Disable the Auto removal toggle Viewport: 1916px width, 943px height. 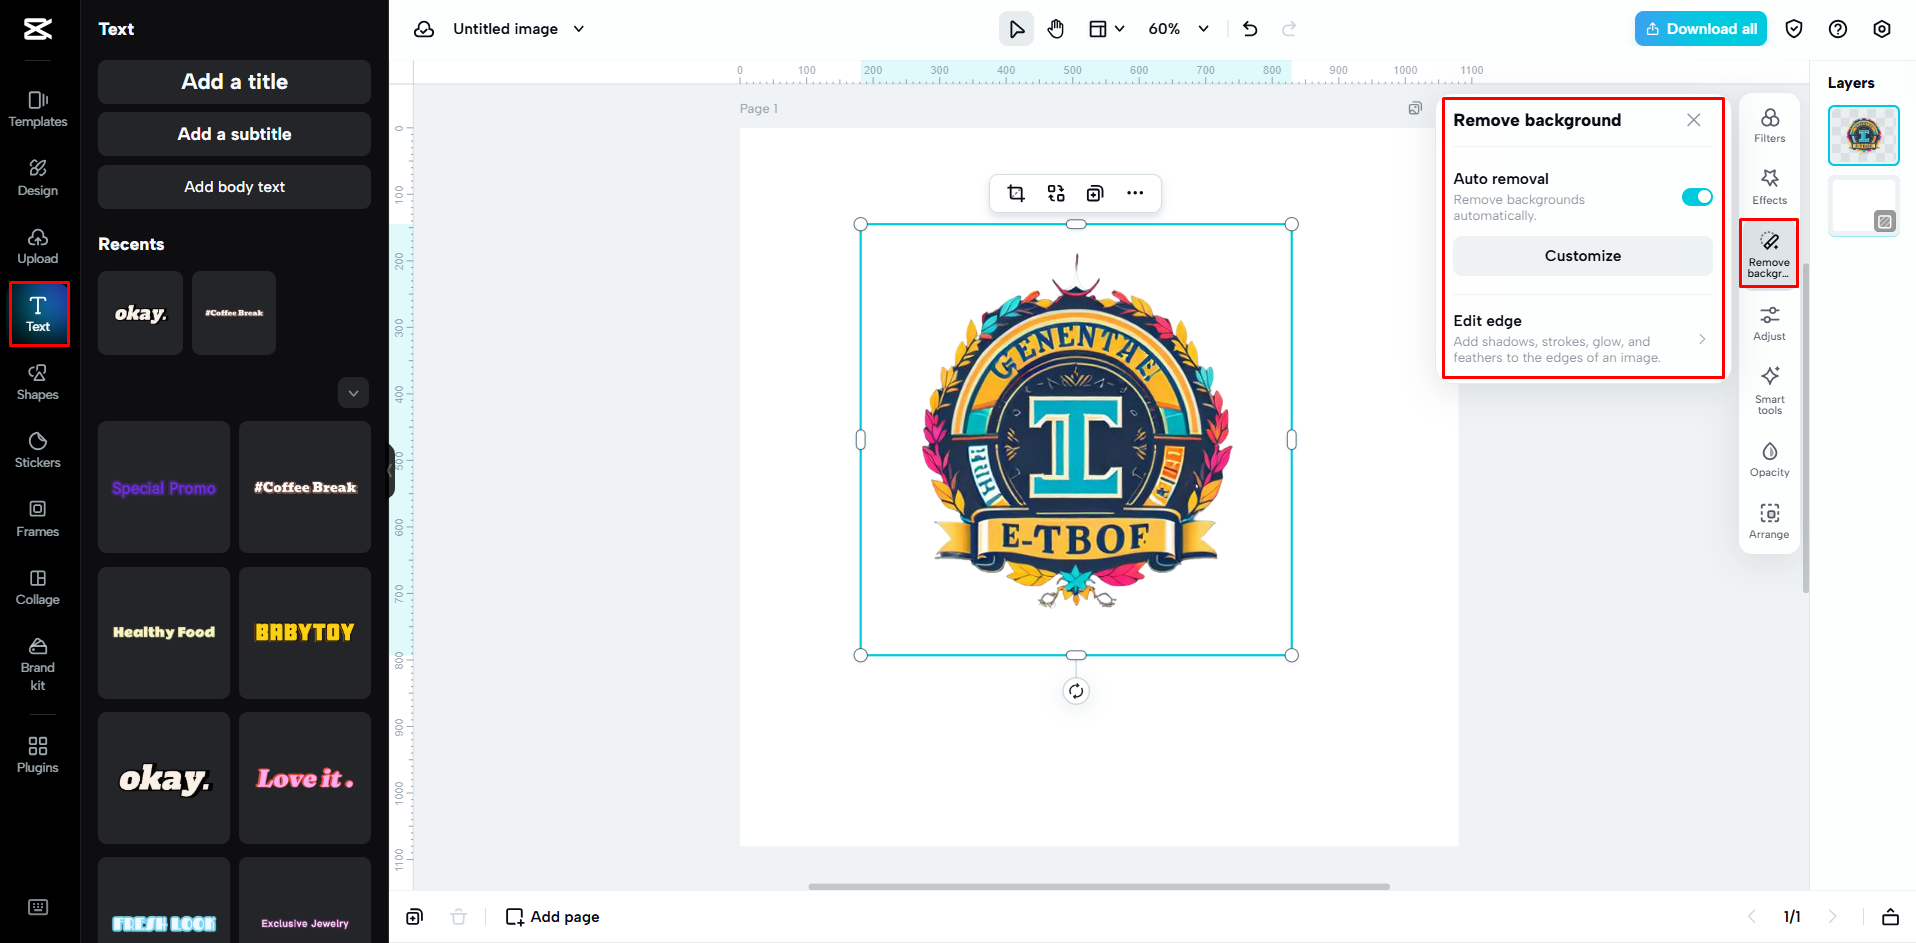click(1695, 196)
